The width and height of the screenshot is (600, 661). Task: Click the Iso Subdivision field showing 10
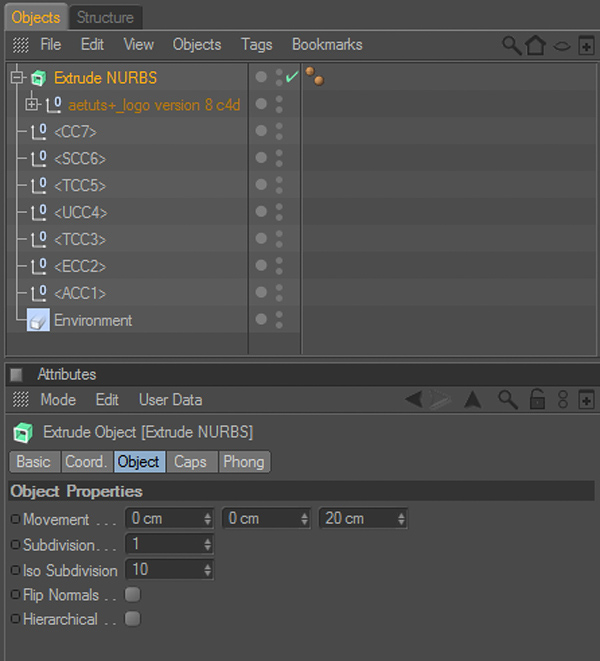point(170,570)
